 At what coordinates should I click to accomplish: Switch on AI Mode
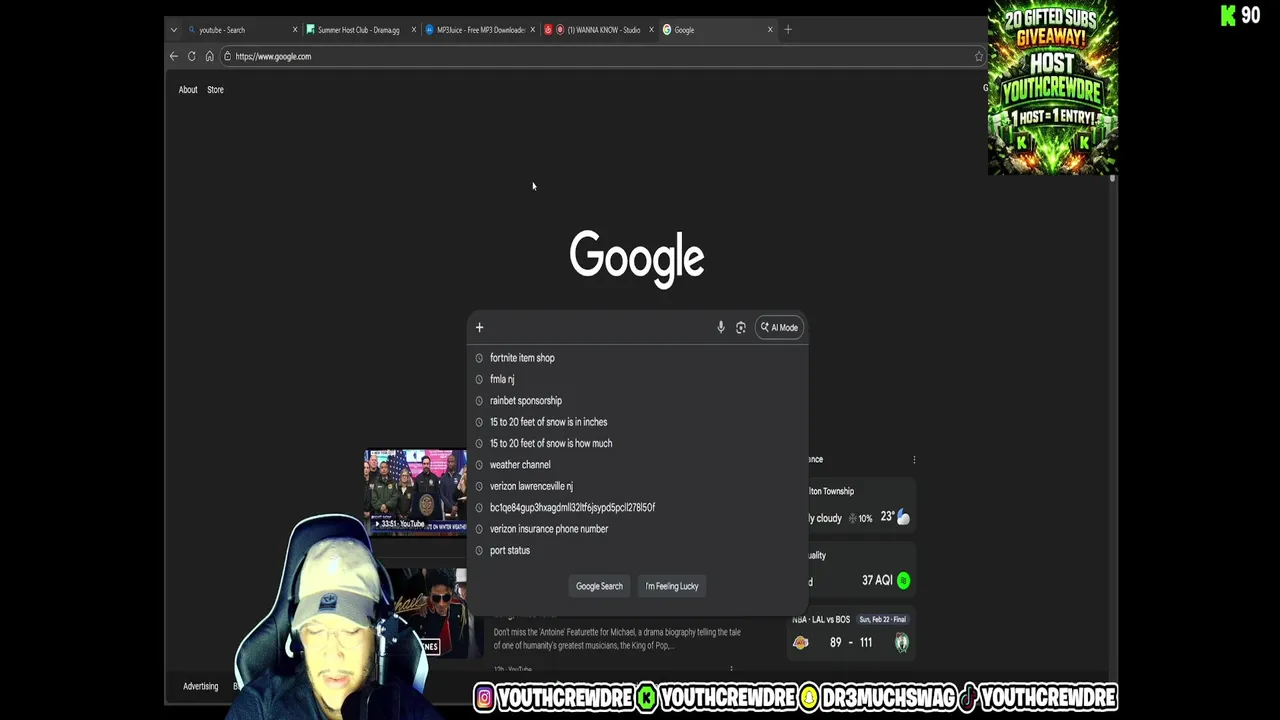[x=779, y=327]
